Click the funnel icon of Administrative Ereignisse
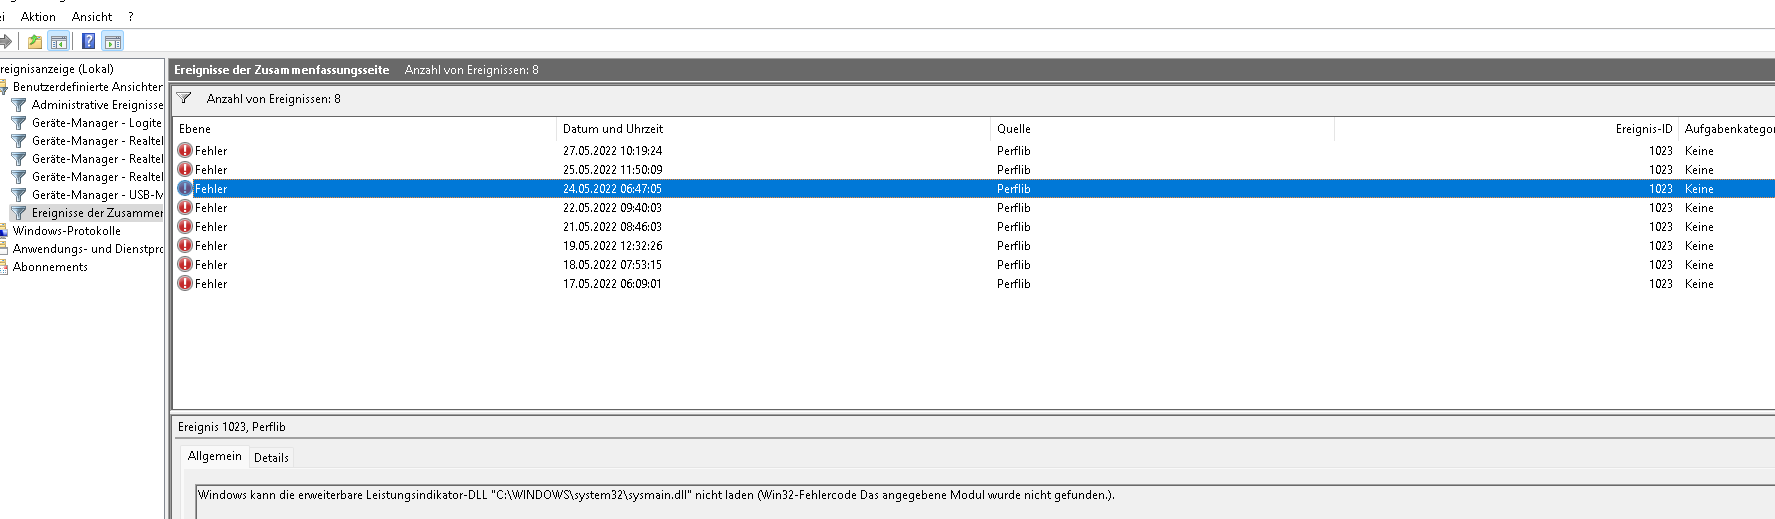This screenshot has width=1775, height=519. tap(19, 105)
